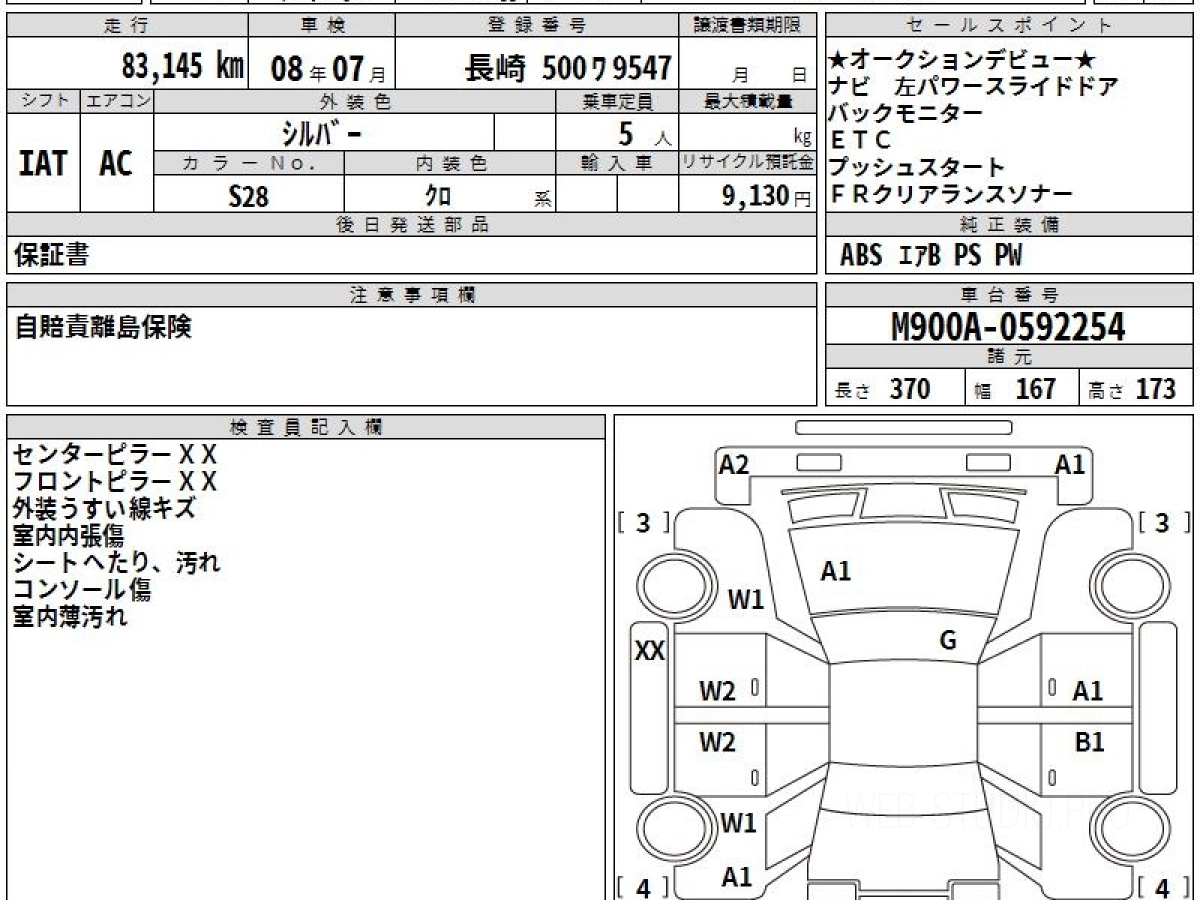Click the registration number 長崎 500 9547

[x=568, y=68]
